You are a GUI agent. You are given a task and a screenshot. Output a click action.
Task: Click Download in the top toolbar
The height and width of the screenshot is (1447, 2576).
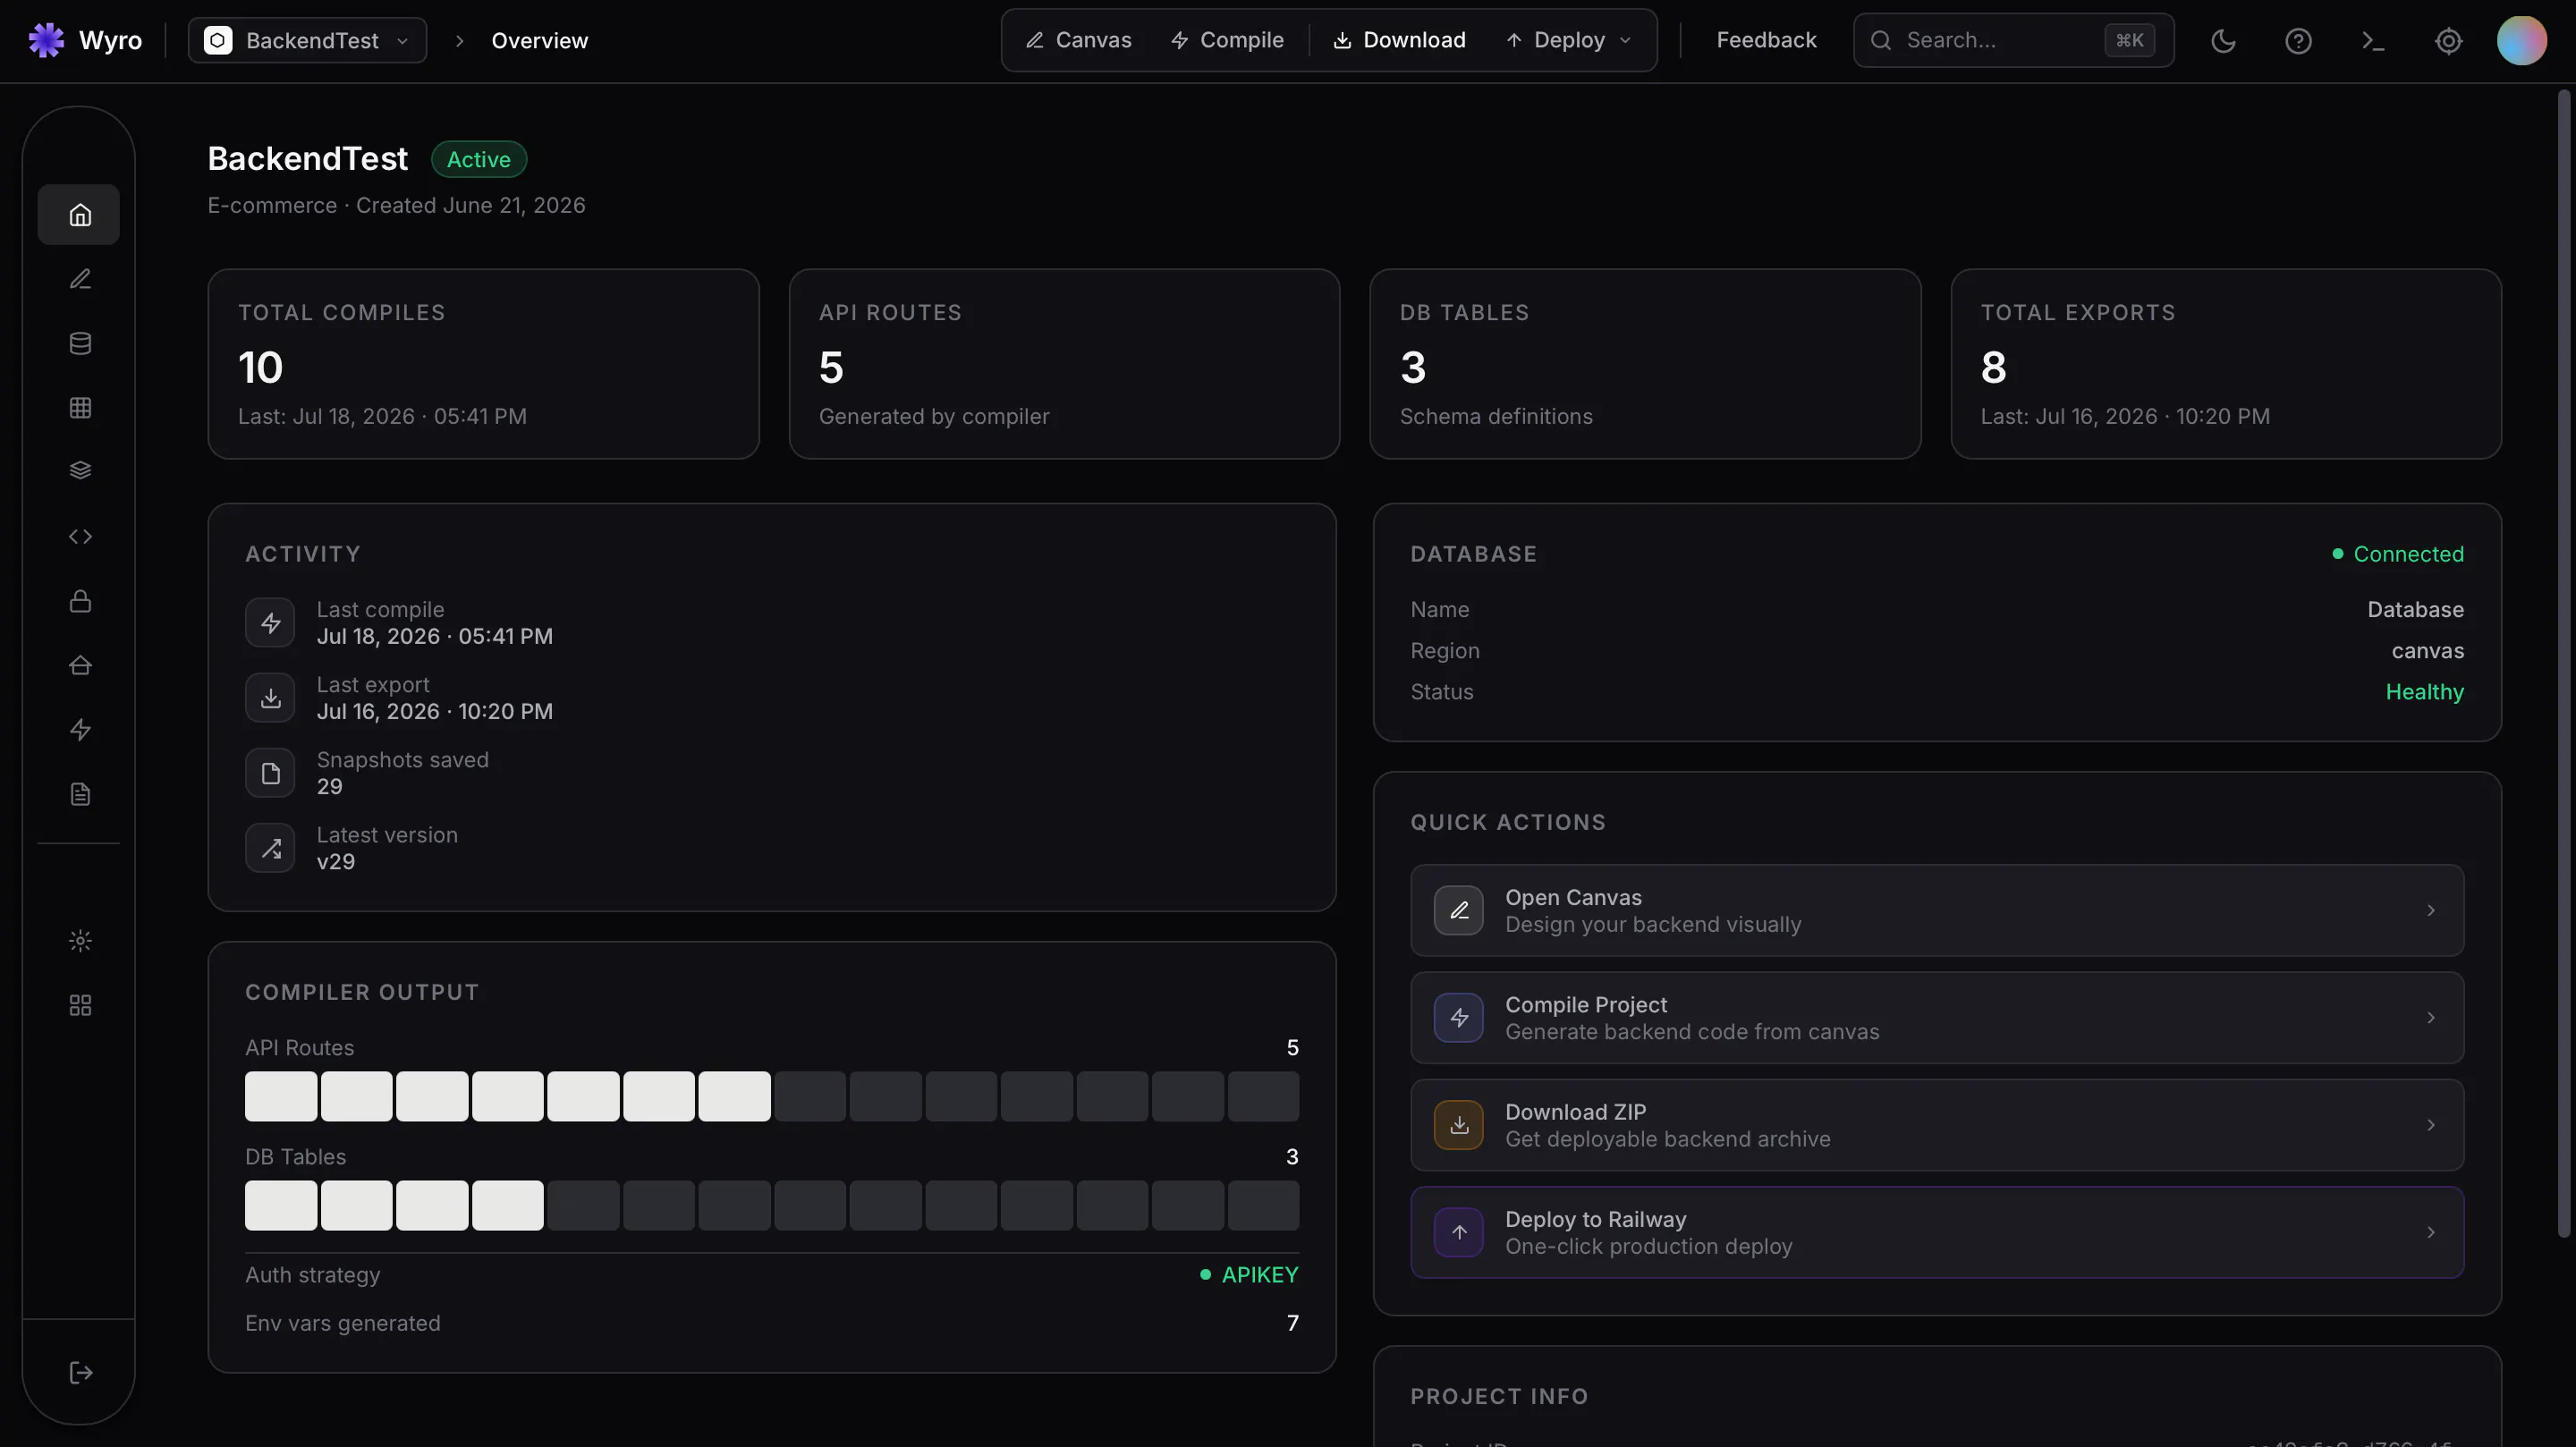point(1399,40)
